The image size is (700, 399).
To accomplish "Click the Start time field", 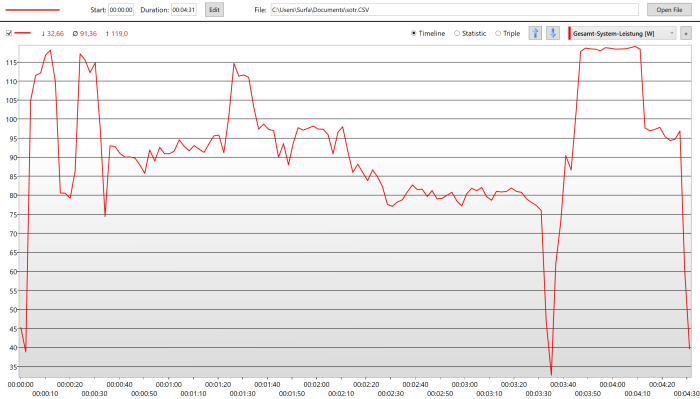I will pos(121,10).
